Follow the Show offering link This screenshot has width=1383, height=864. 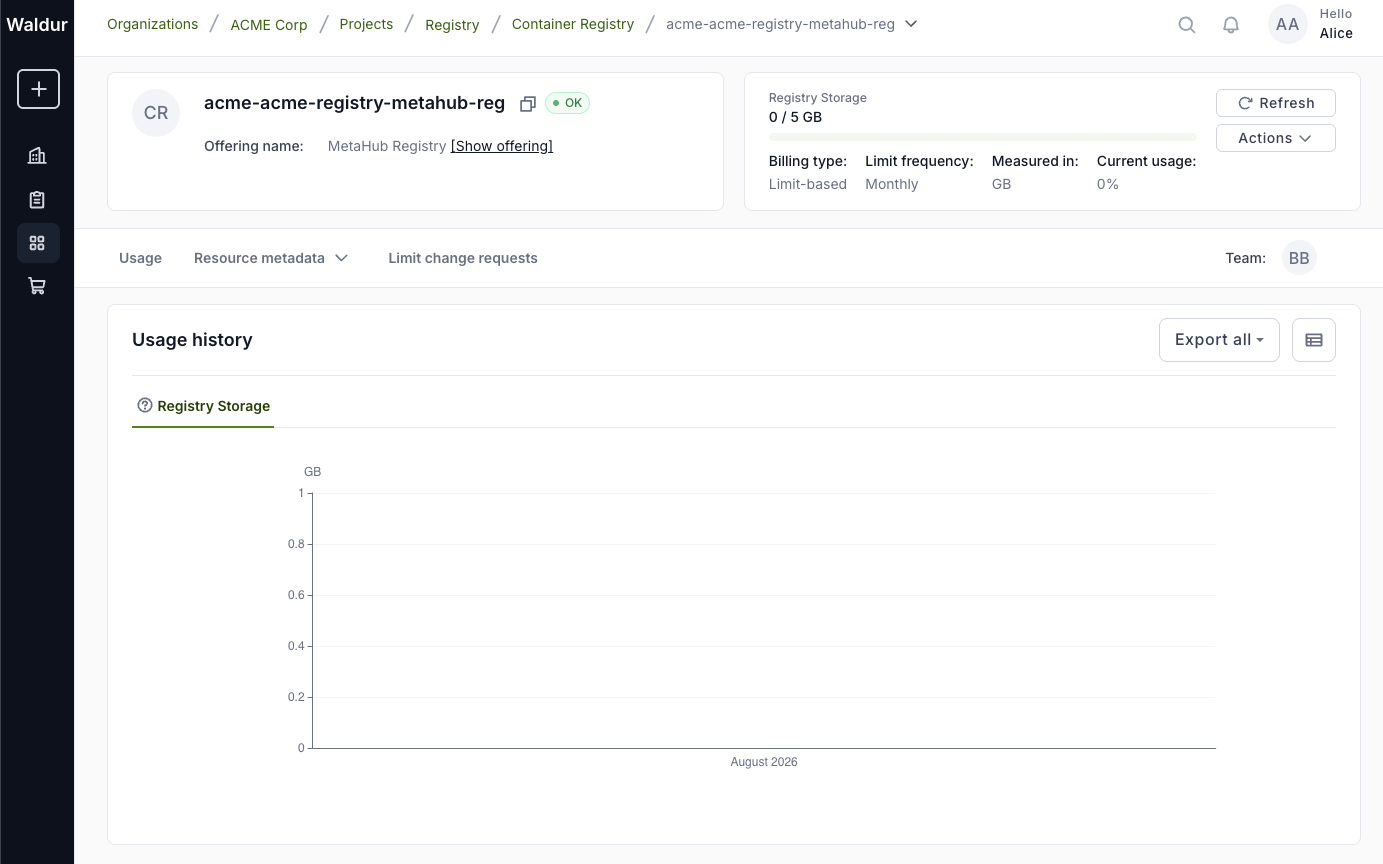[x=502, y=146]
